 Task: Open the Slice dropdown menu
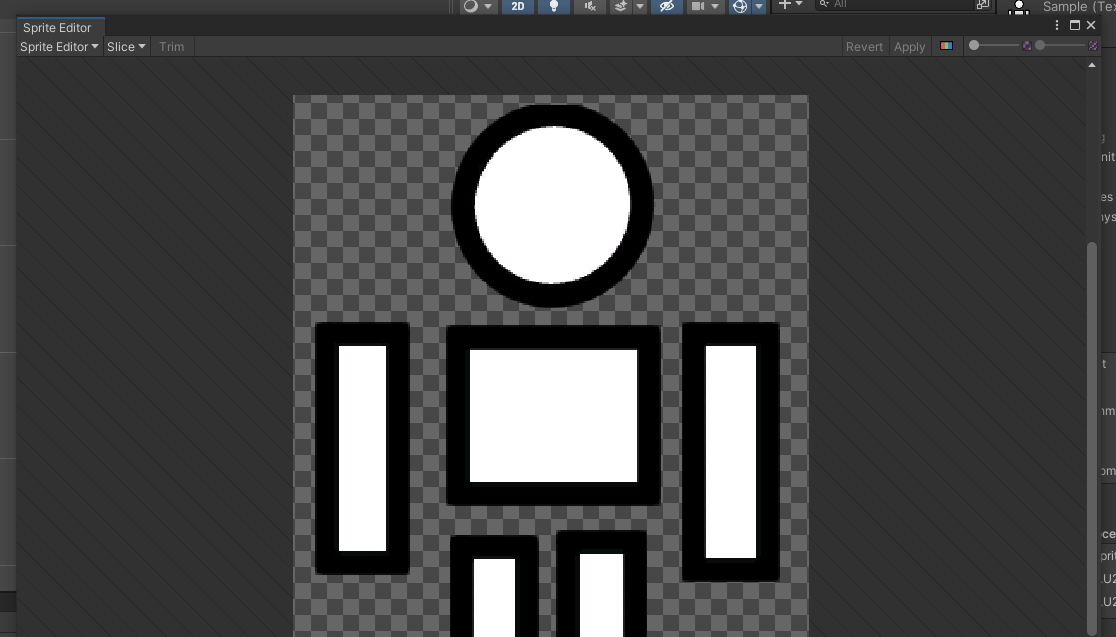126,47
